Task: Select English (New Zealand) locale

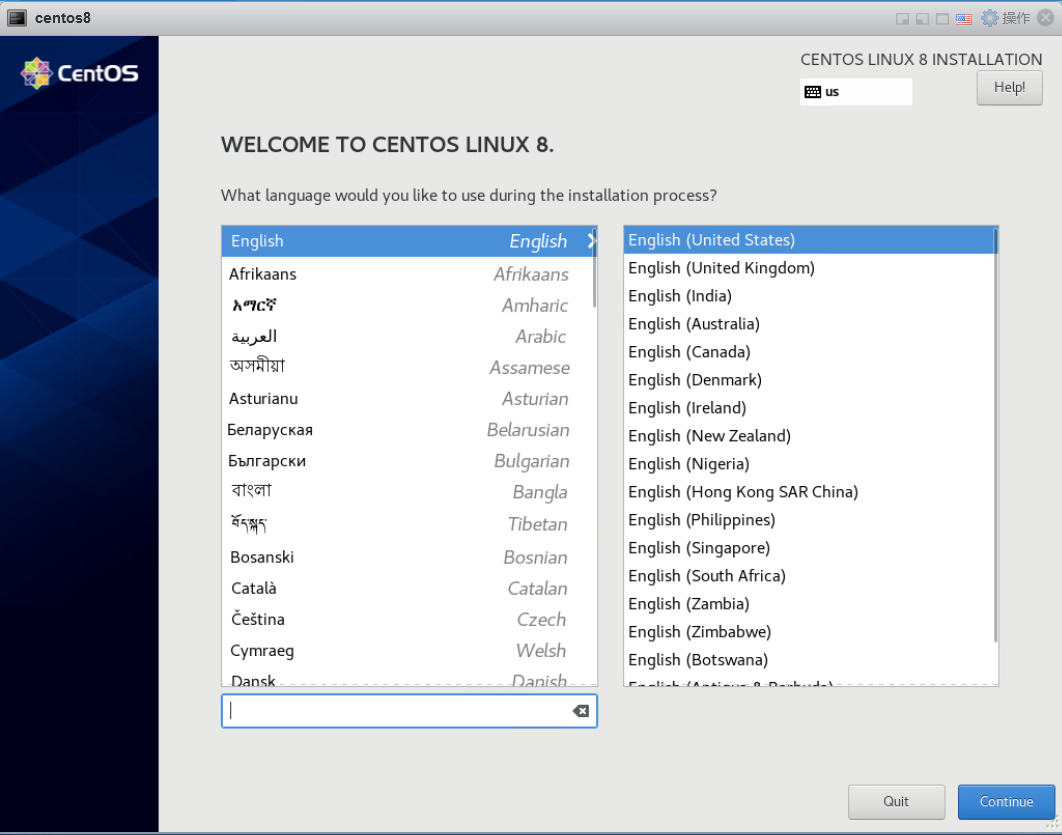Action: coord(809,436)
